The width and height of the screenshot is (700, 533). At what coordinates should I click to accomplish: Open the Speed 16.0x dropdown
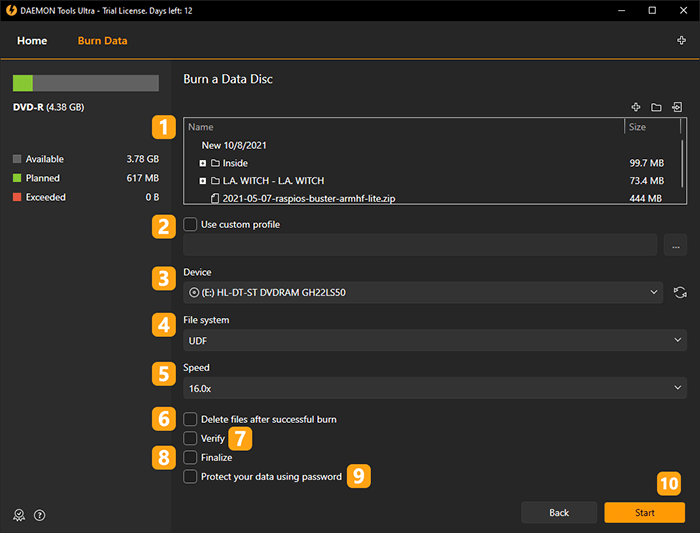pos(435,388)
